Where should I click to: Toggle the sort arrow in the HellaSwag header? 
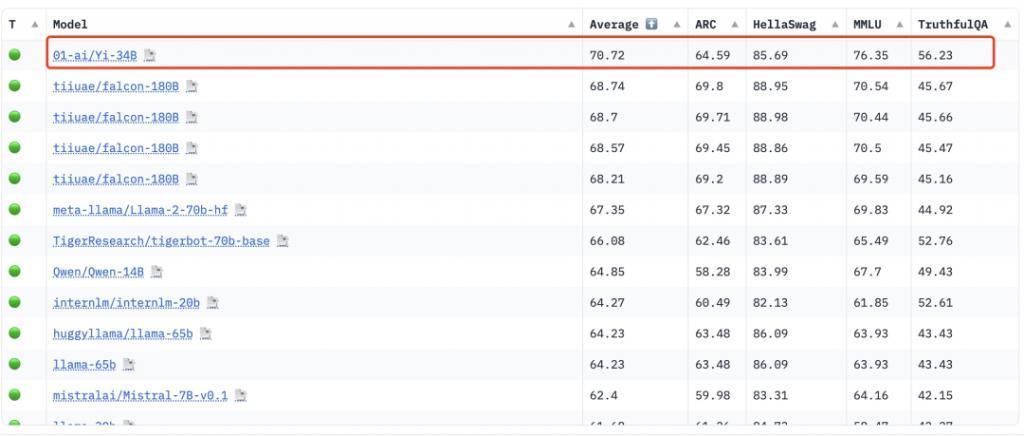832,24
